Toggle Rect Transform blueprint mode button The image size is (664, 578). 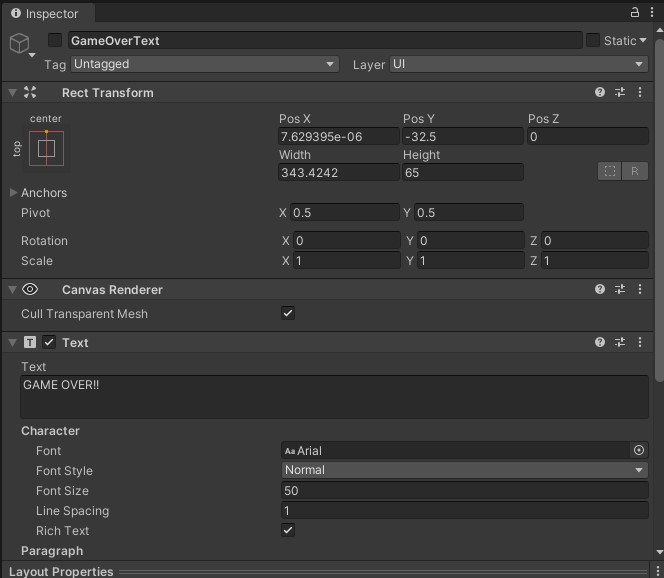click(610, 171)
